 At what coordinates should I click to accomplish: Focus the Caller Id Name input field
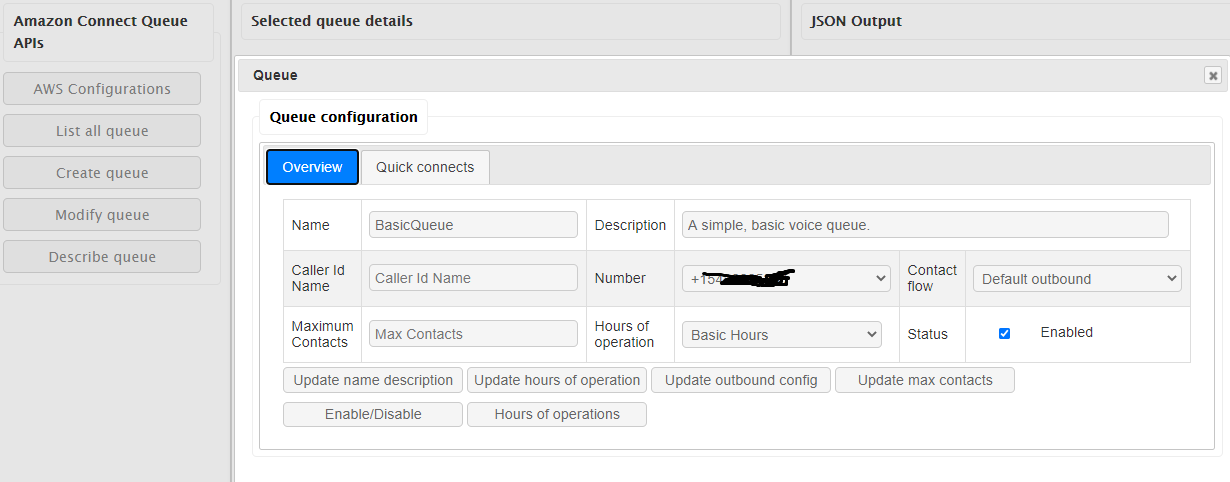tap(474, 278)
